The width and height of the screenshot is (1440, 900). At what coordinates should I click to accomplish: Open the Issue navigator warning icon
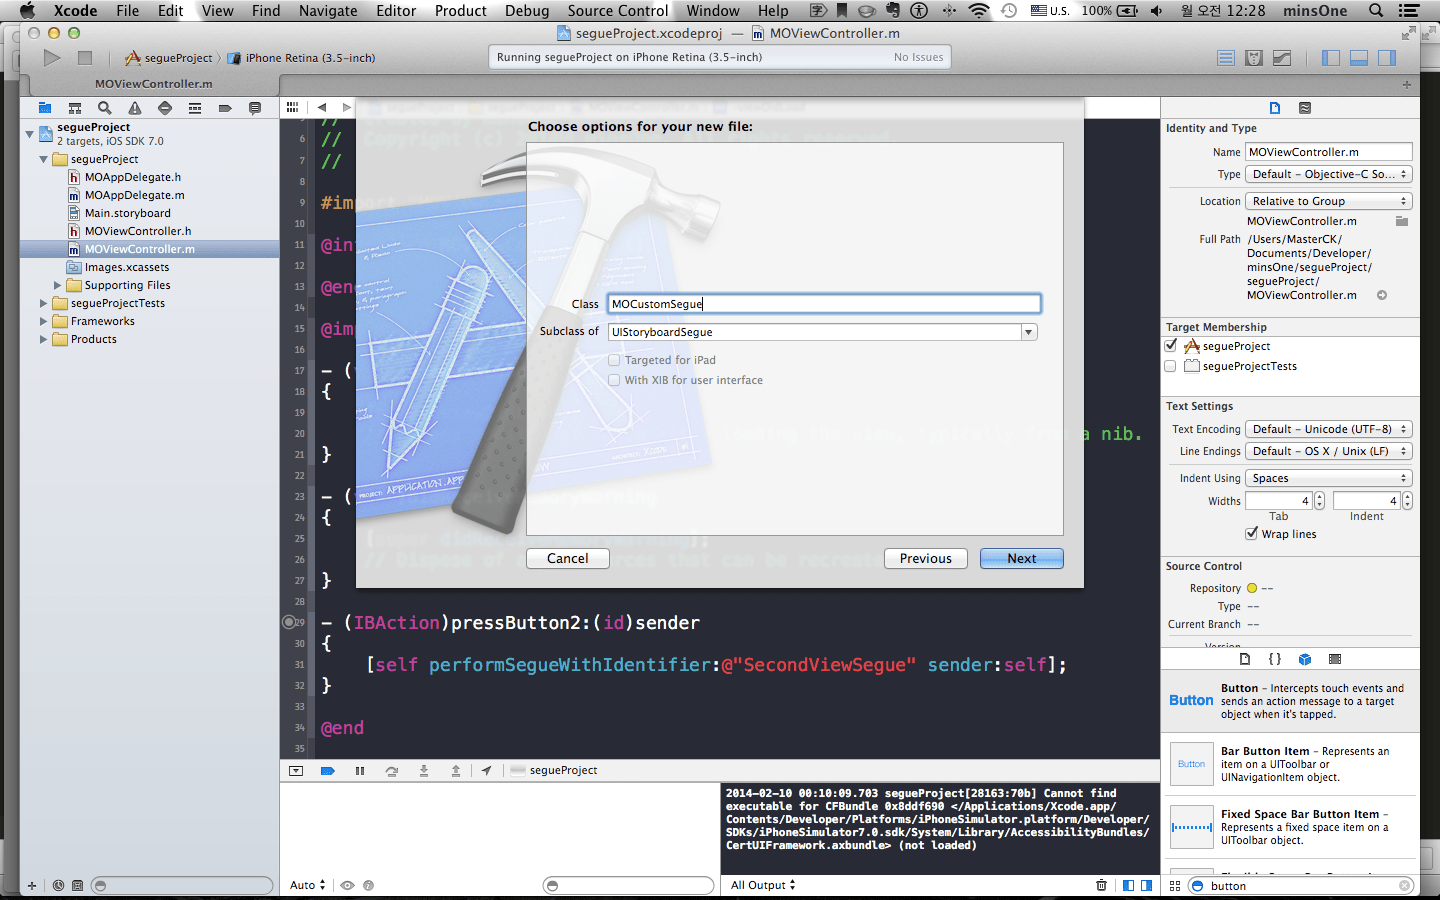point(135,108)
